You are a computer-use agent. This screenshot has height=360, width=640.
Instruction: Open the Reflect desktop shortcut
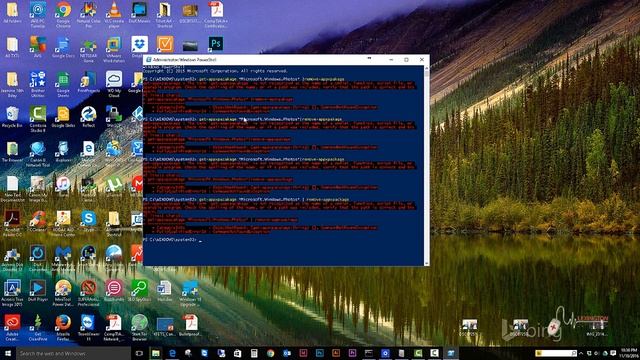click(88, 117)
